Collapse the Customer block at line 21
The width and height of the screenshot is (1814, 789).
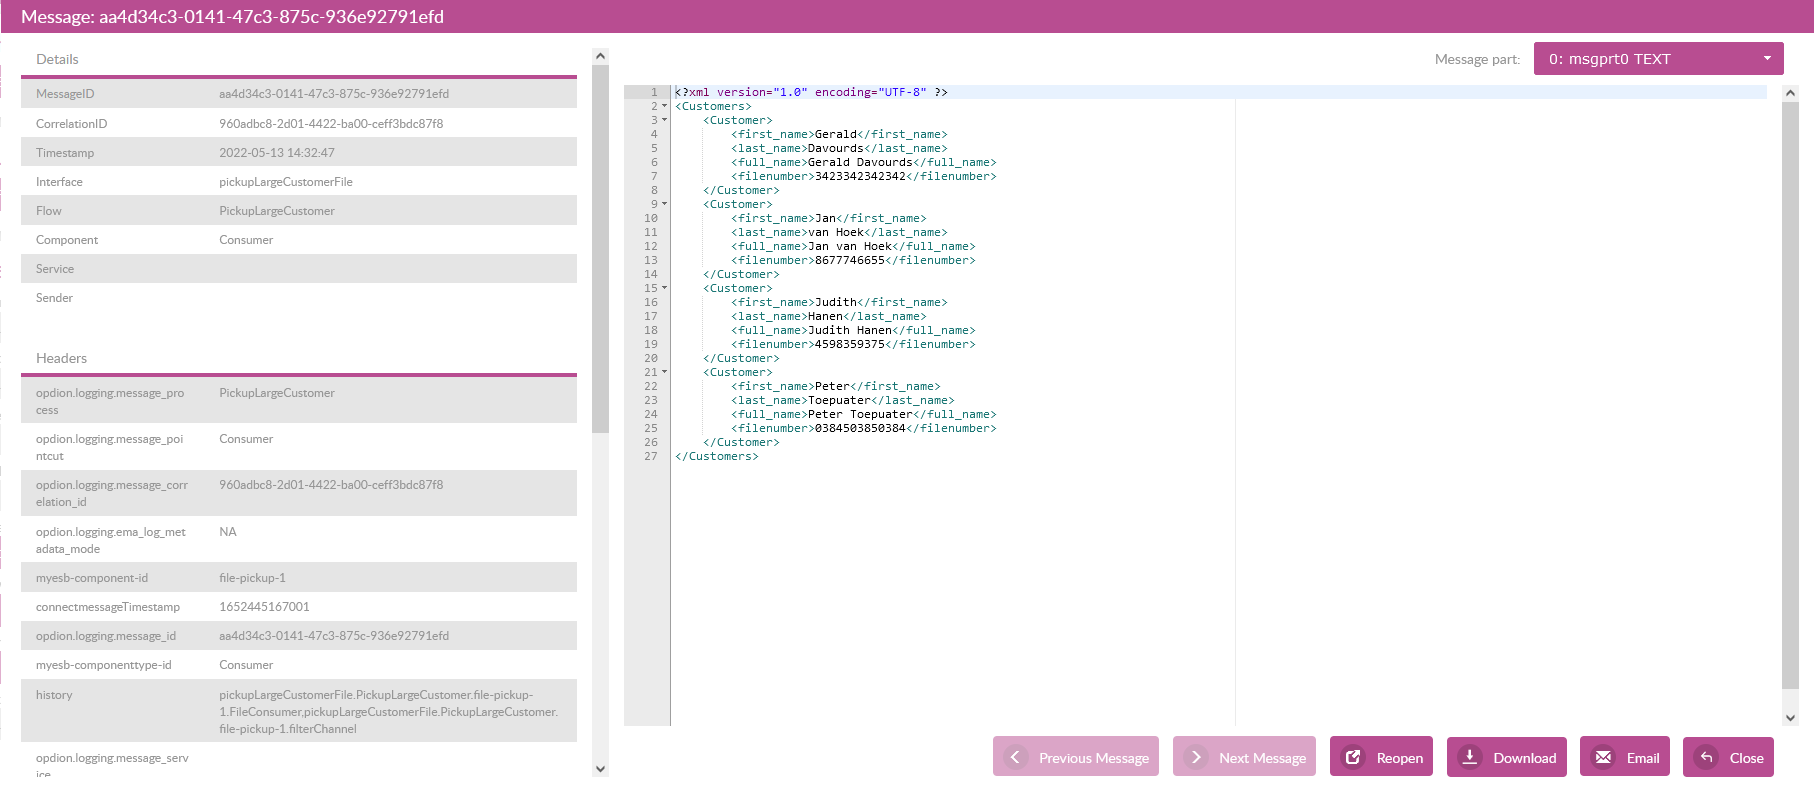click(664, 372)
